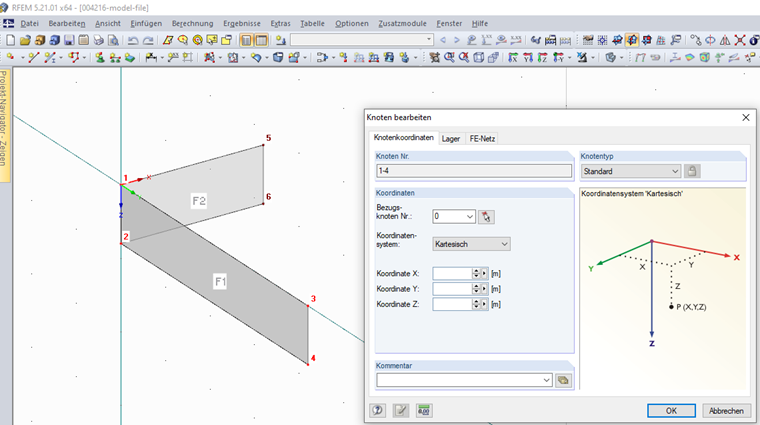
Task: Open the Bezugsknoten Nr. dropdown
Action: coord(470,217)
